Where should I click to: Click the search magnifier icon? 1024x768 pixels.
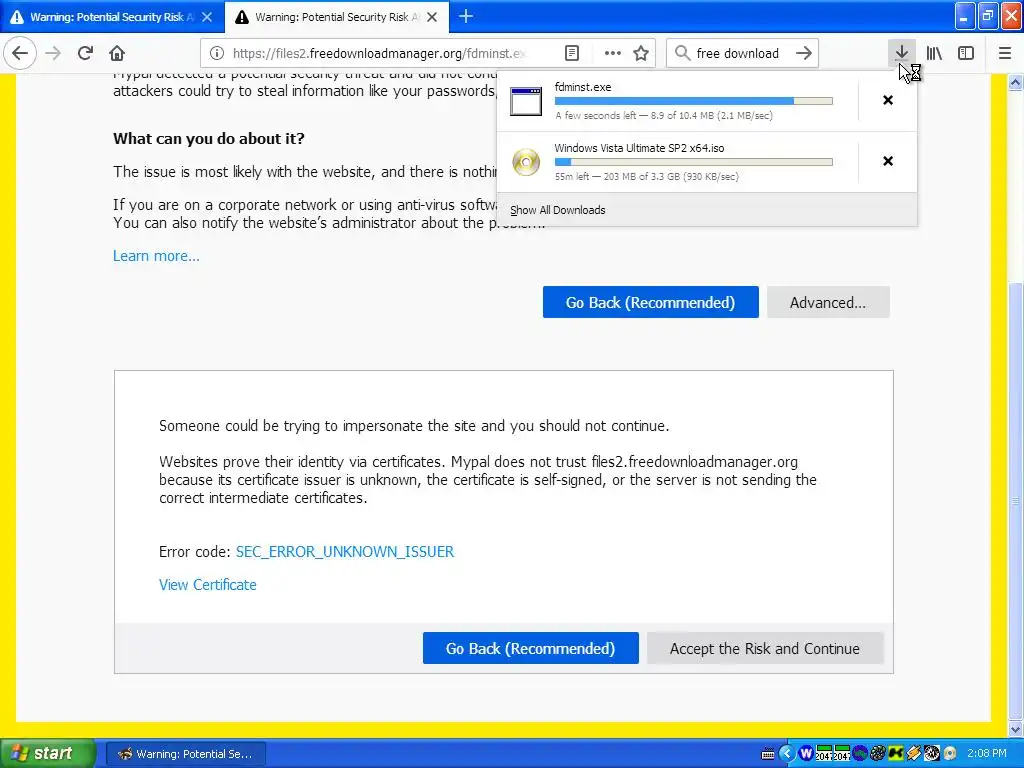click(682, 53)
